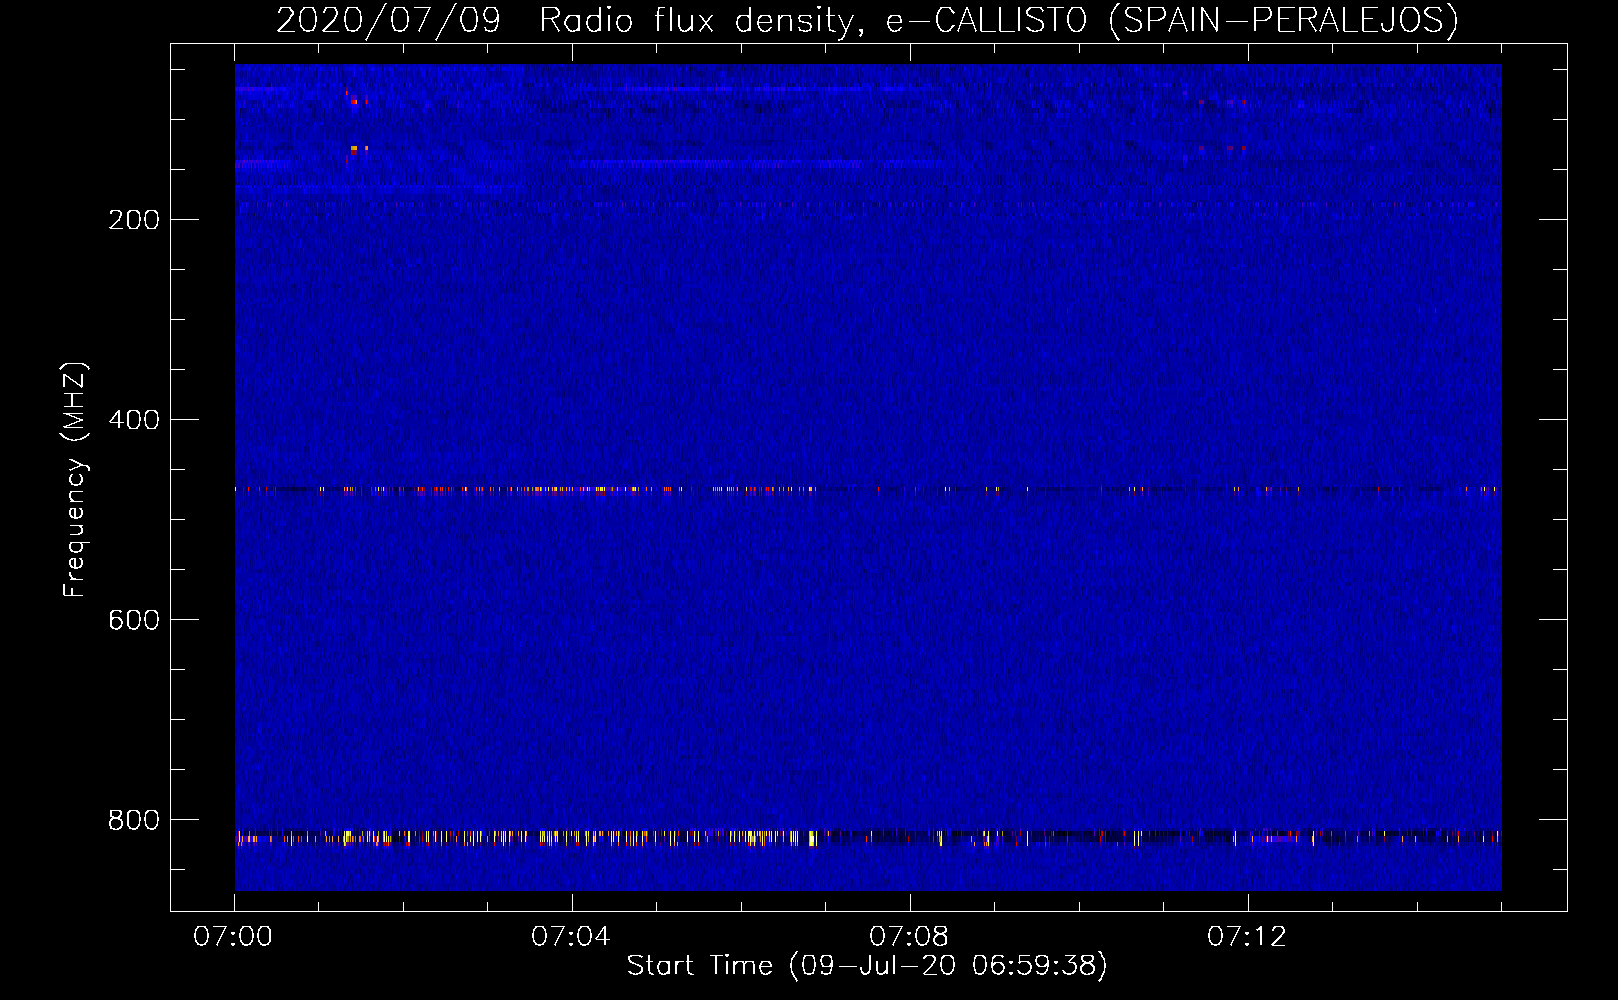Click the '800' frequency tick label
Viewport: 1618px width, 1000px height.
(134, 820)
